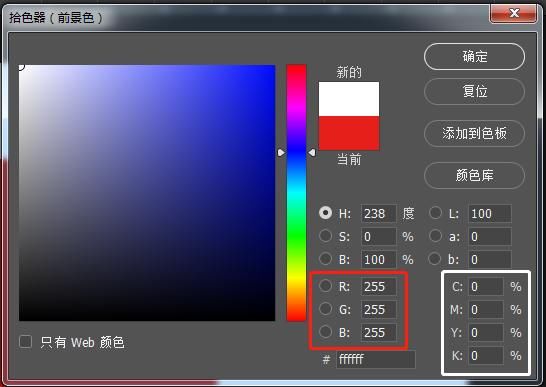Select the G green radio button
This screenshot has width=546, height=387.
[x=325, y=309]
